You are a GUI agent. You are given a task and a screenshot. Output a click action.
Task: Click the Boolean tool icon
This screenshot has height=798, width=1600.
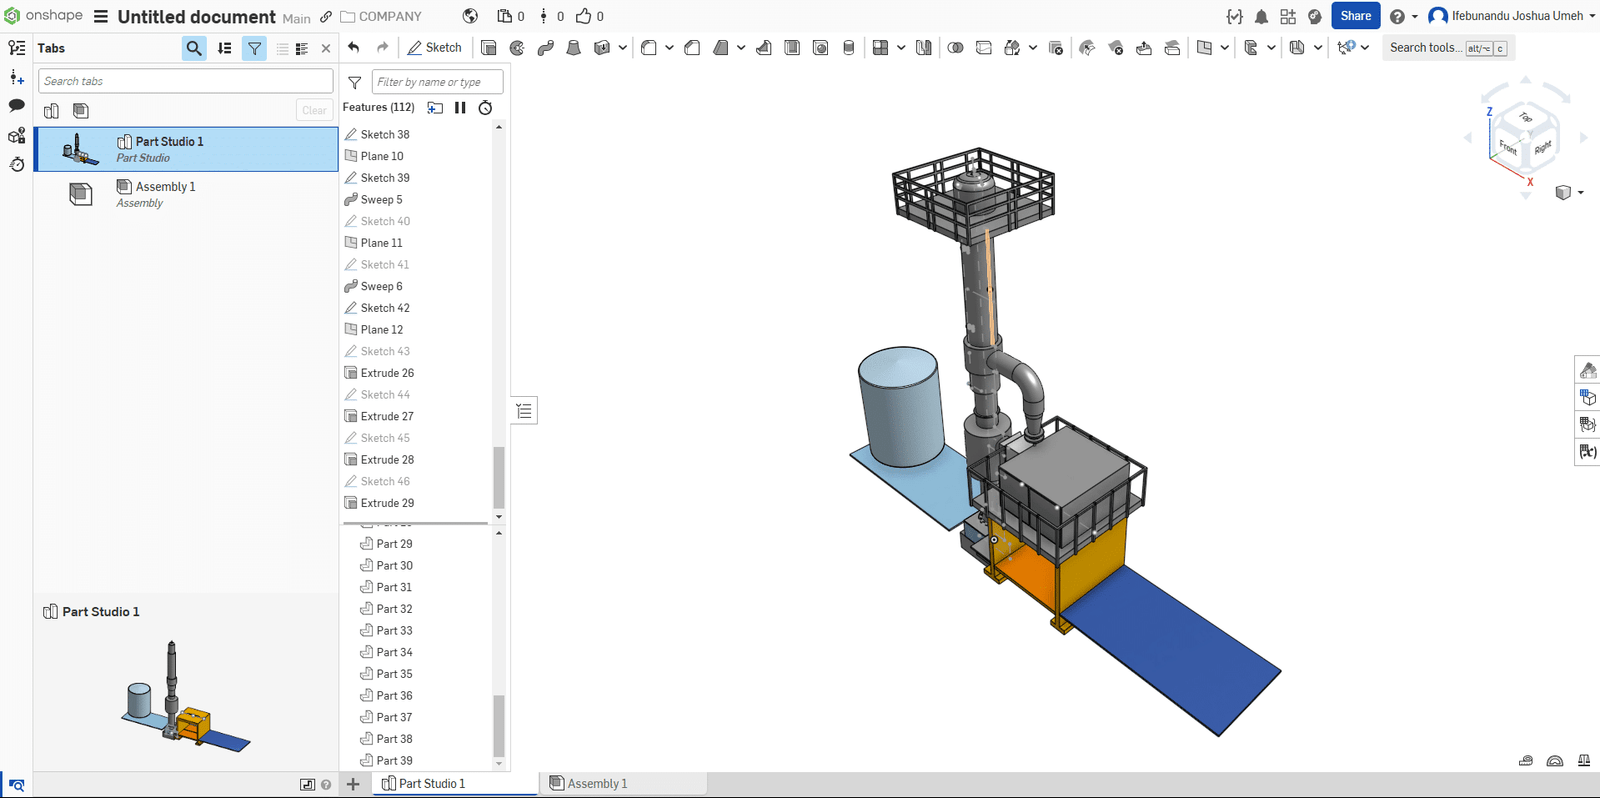(955, 47)
